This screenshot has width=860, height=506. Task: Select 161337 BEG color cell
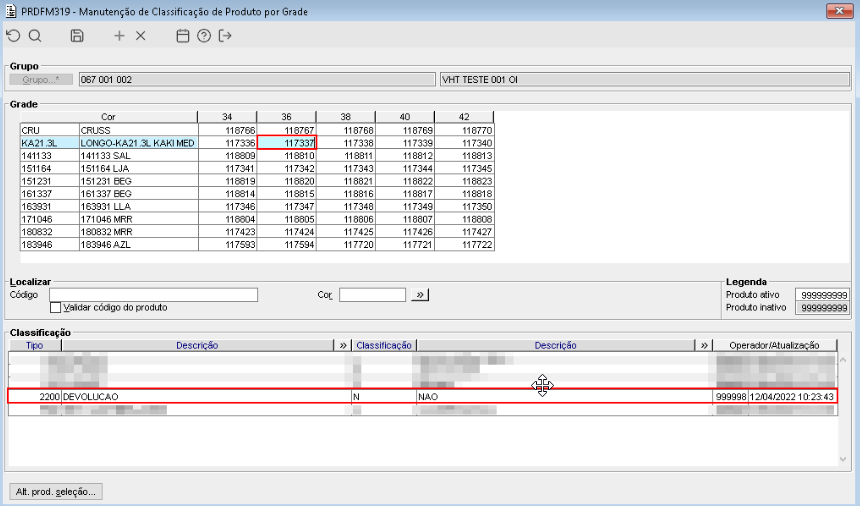coord(139,194)
